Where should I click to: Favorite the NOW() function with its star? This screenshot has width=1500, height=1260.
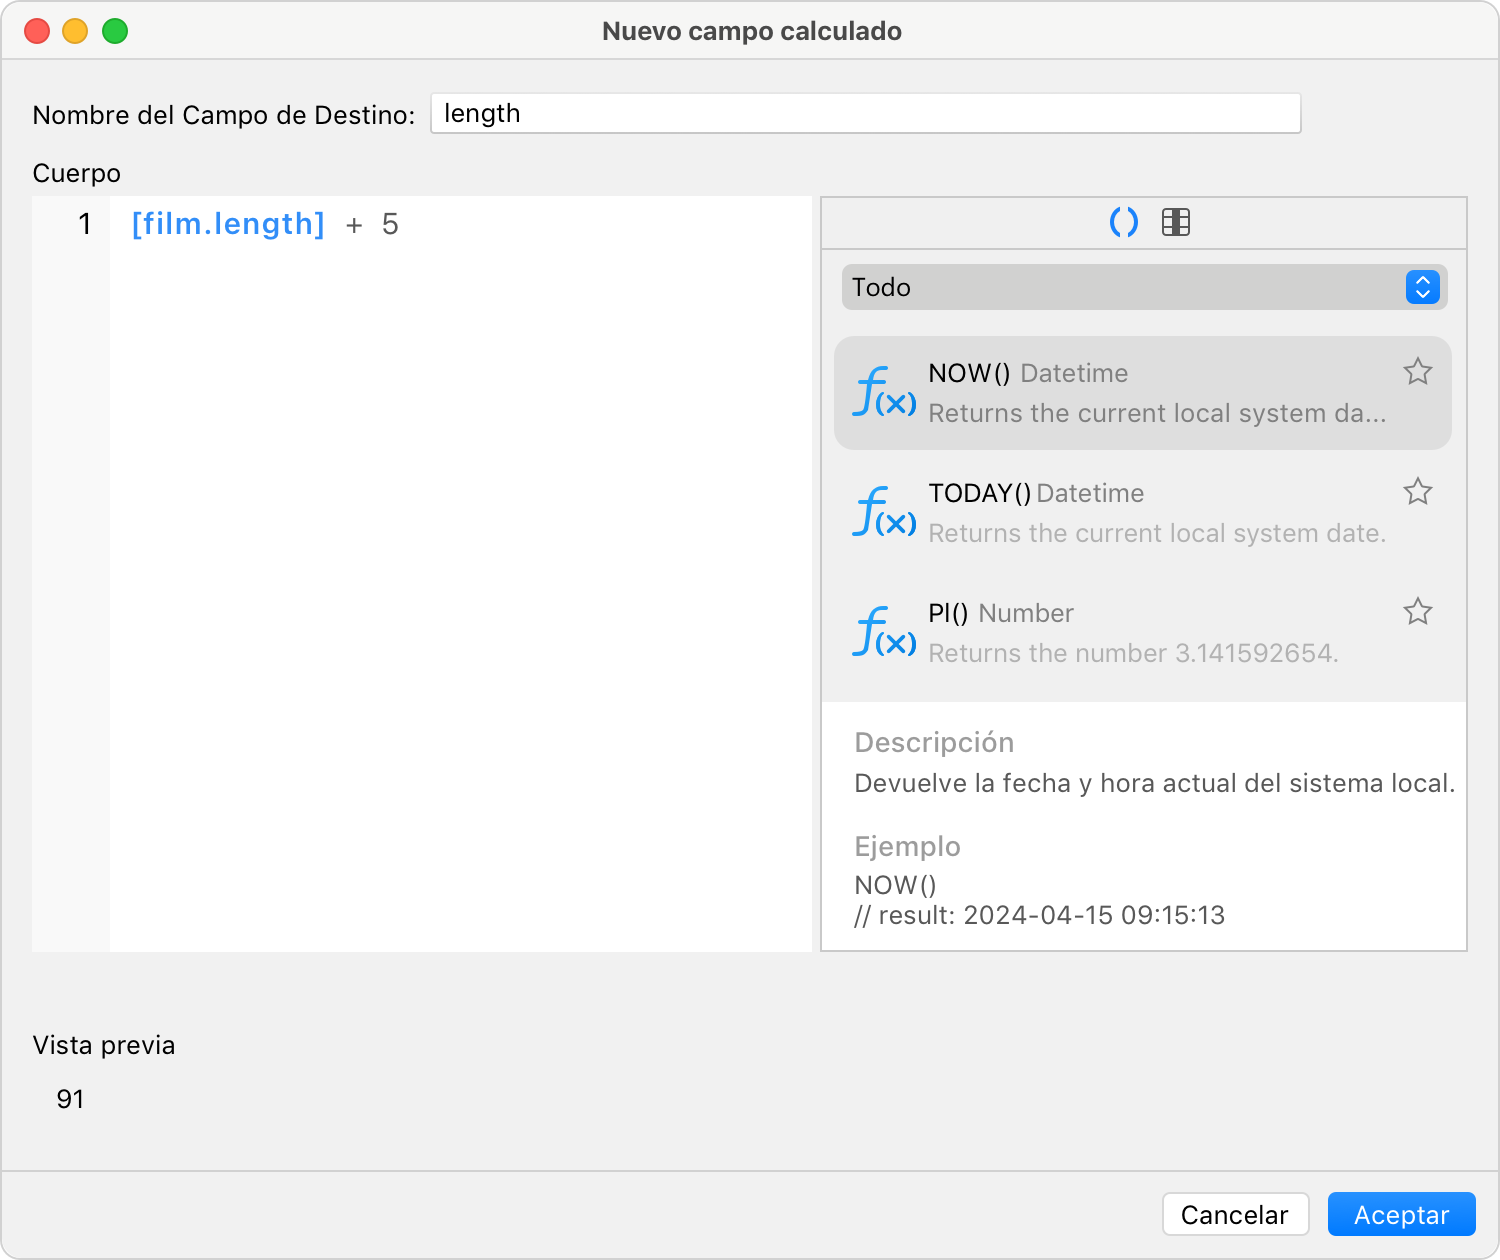click(1418, 372)
